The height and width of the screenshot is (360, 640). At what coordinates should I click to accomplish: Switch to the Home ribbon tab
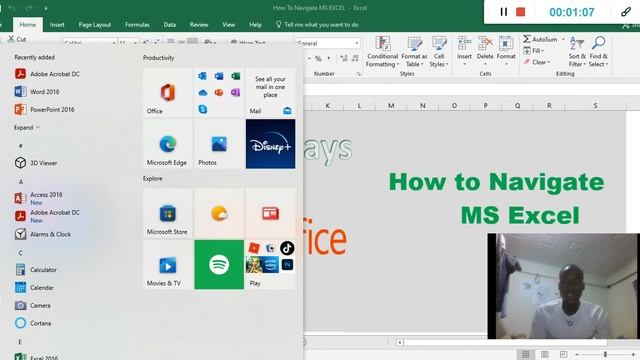pyautogui.click(x=28, y=24)
